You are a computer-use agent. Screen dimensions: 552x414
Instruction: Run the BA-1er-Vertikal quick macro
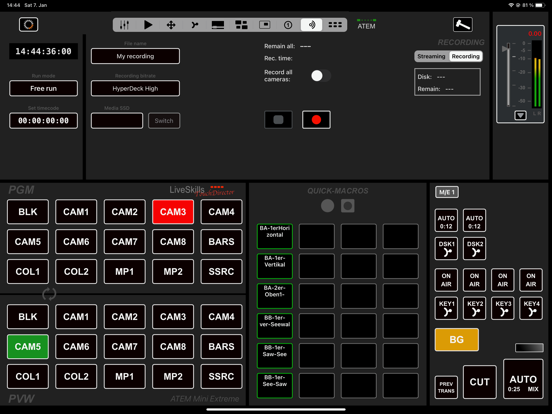click(x=275, y=266)
